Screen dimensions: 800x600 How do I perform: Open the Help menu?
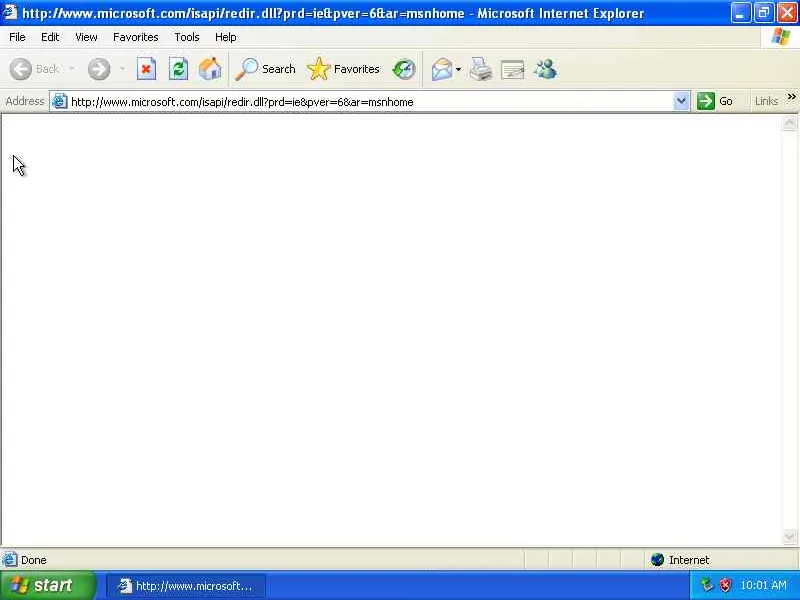click(x=226, y=37)
